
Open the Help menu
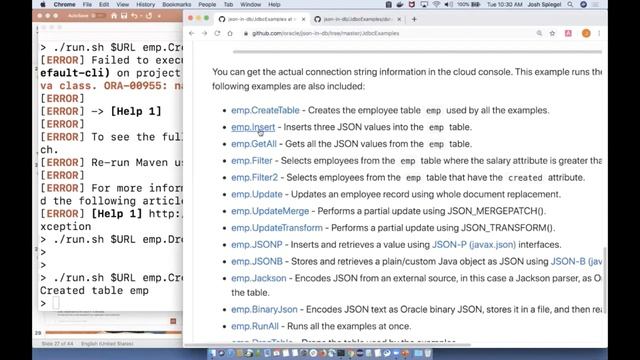[274, 4]
